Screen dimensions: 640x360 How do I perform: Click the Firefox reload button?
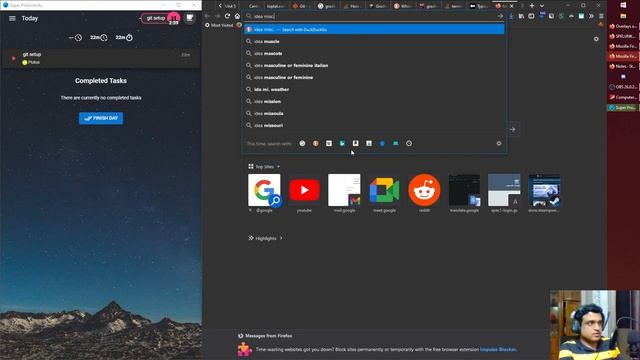[x=227, y=16]
